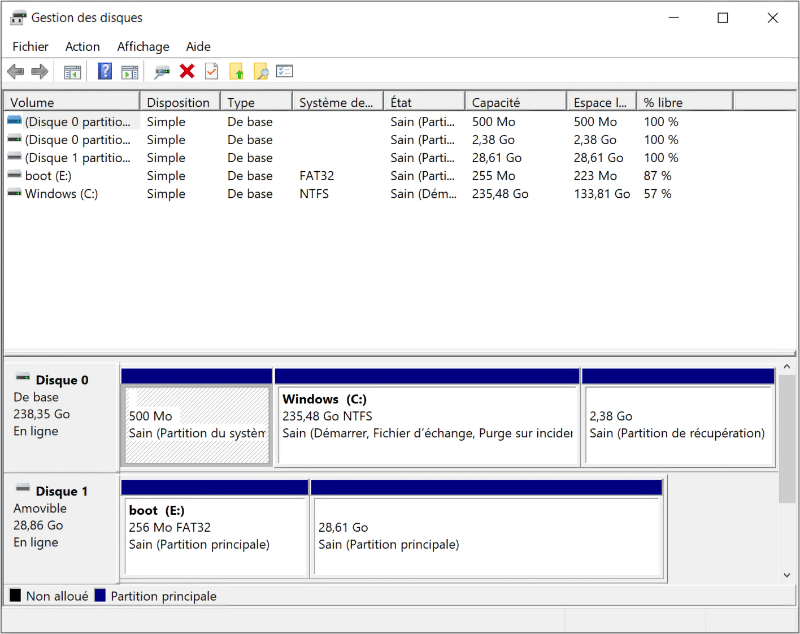Image resolution: width=800 pixels, height=634 pixels.
Task: Sort by the État column header
Action: point(424,102)
